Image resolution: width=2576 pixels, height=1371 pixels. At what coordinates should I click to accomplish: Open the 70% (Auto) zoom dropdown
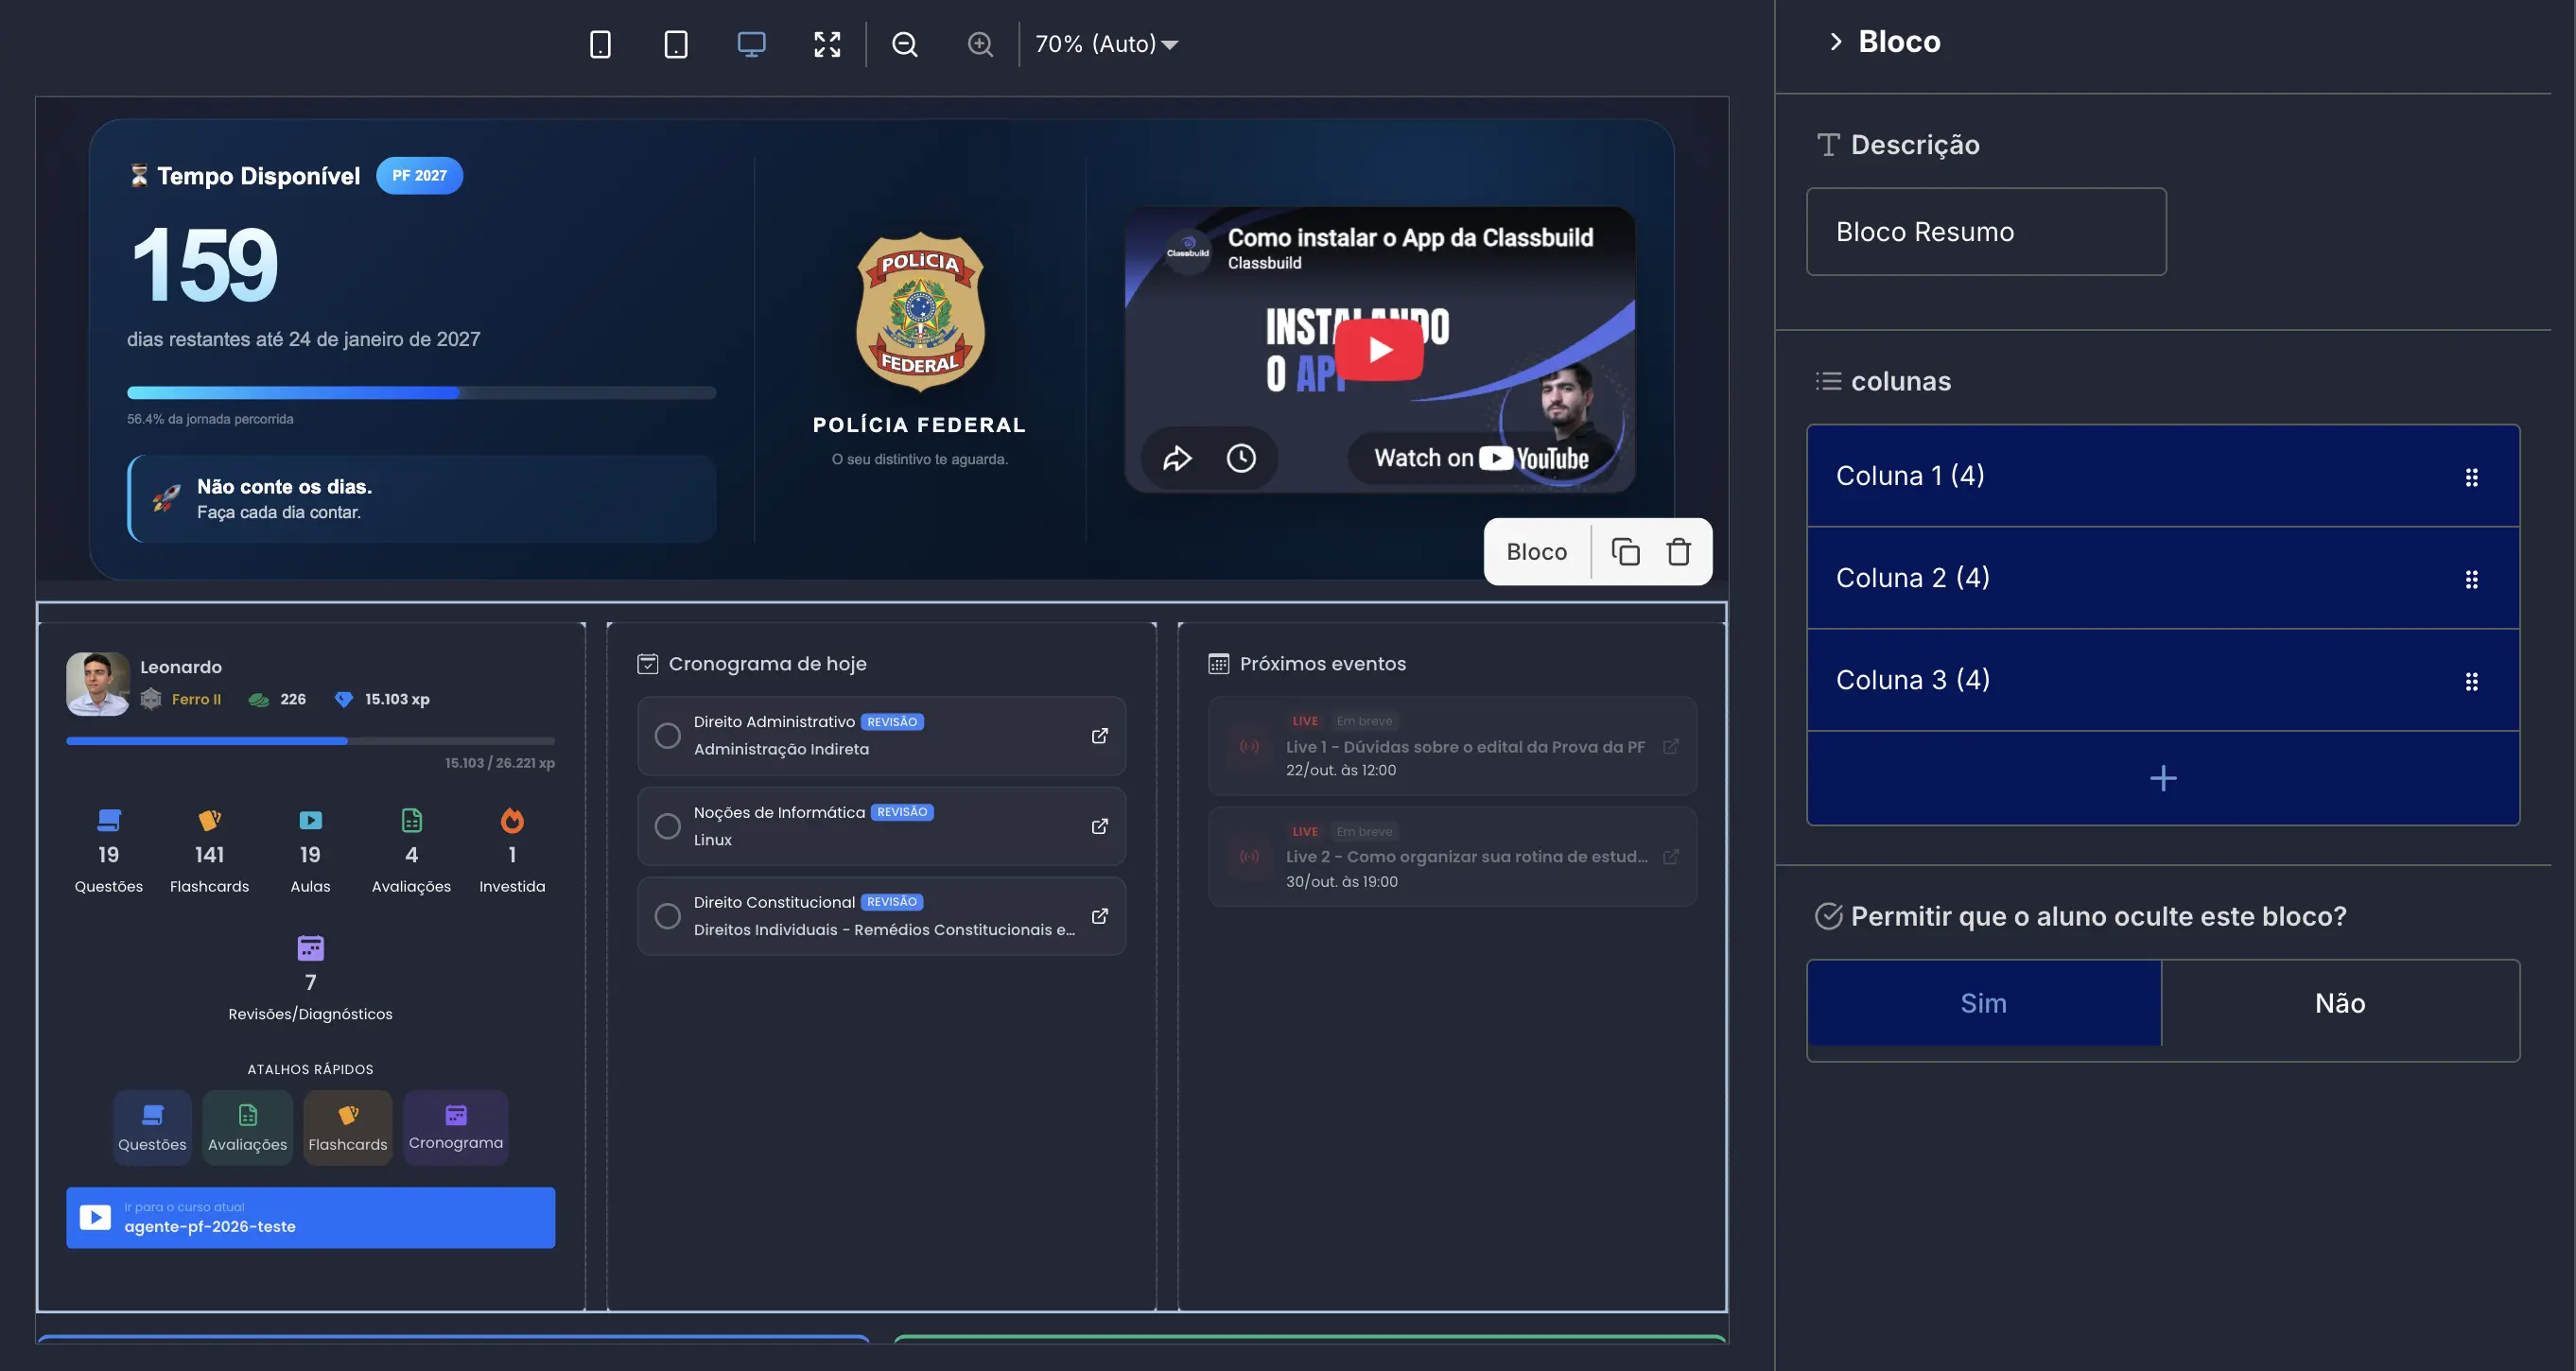click(x=1106, y=44)
